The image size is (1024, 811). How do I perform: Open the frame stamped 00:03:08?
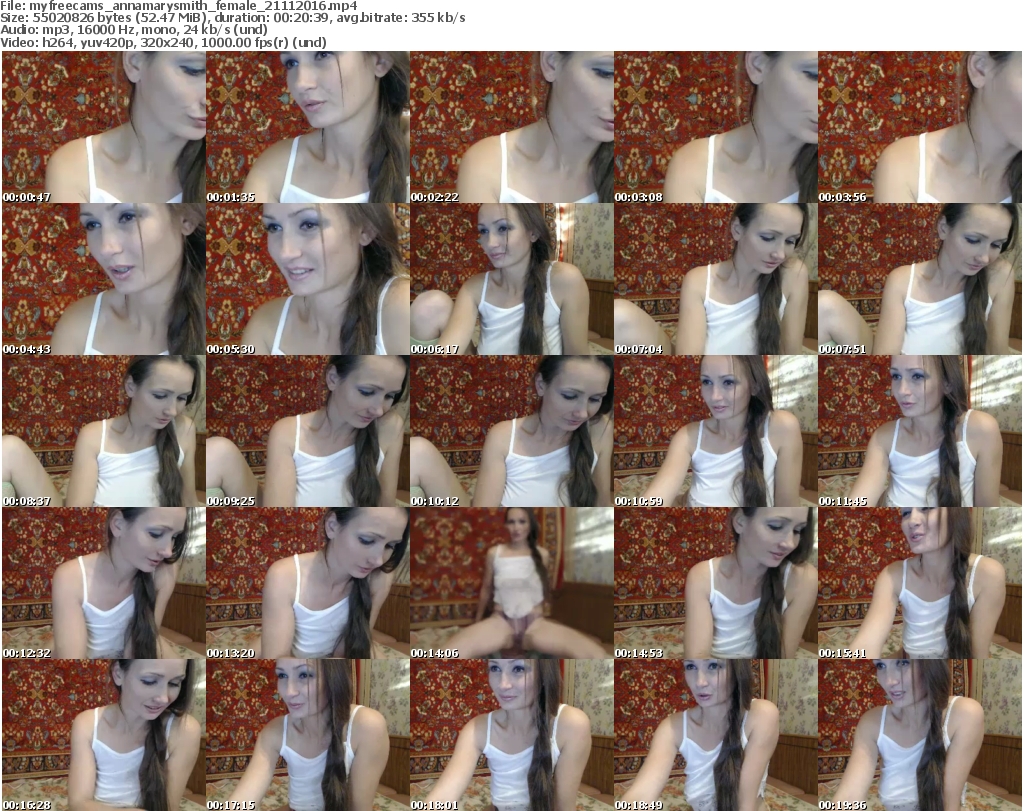[x=716, y=127]
